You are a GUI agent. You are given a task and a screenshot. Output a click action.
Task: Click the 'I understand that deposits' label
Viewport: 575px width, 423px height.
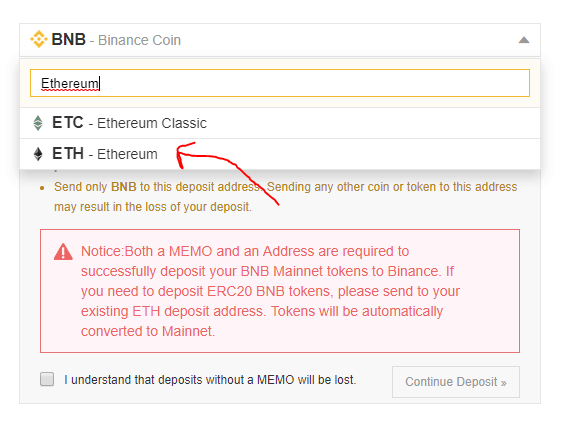[x=210, y=380]
